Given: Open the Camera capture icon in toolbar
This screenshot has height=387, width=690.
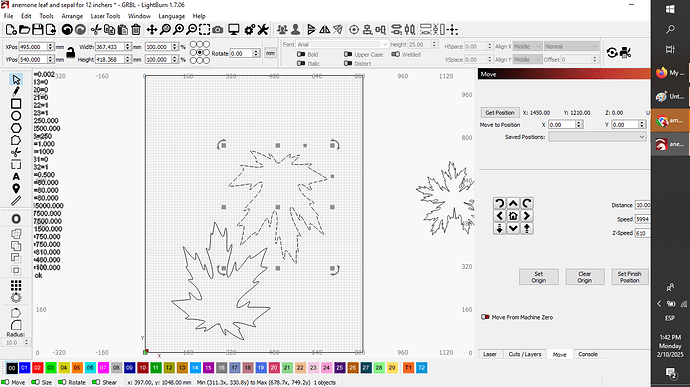Looking at the screenshot, I should point(217,29).
